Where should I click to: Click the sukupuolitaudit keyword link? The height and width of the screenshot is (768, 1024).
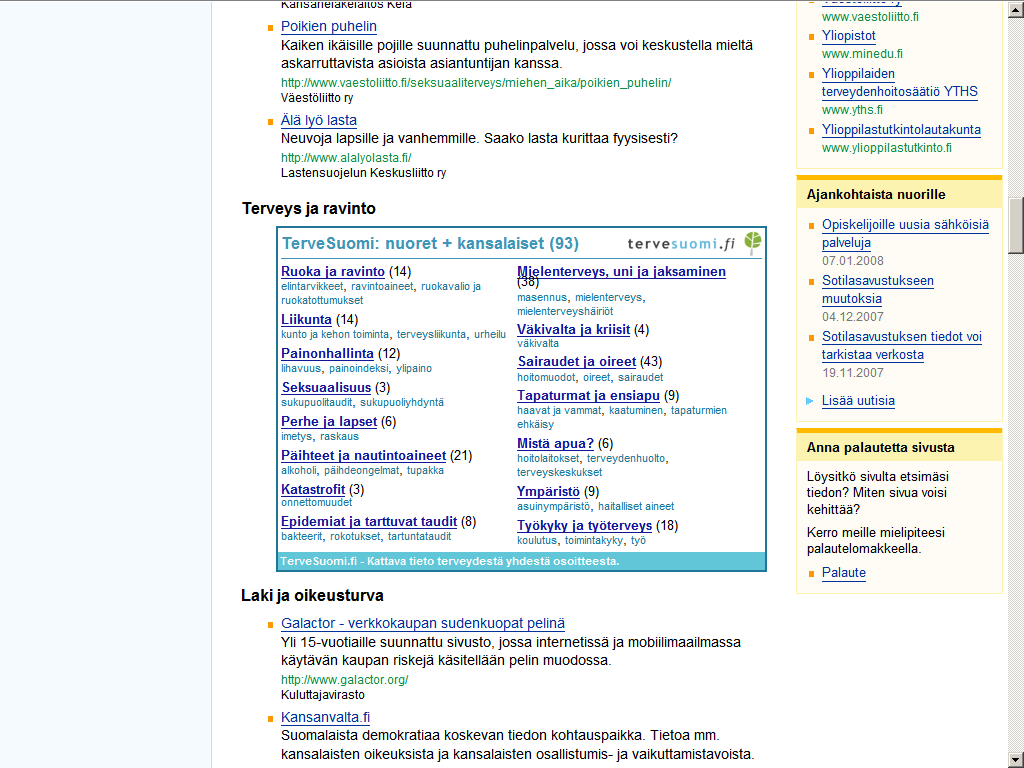(x=317, y=403)
